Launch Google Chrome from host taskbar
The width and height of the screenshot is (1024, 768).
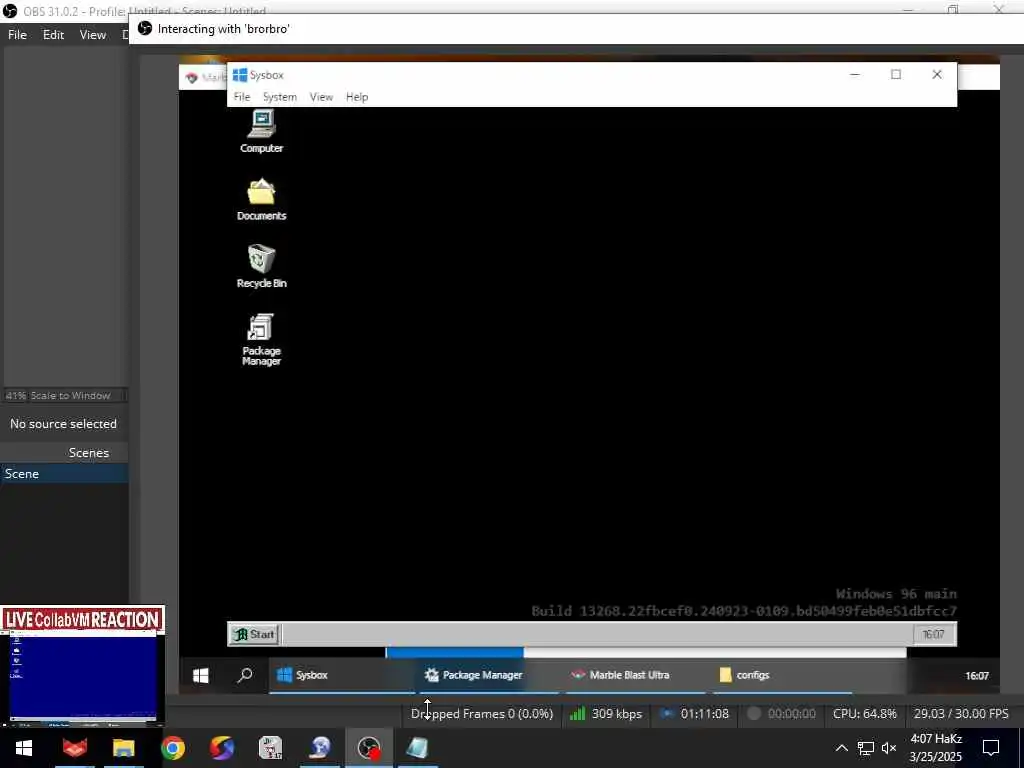173,748
